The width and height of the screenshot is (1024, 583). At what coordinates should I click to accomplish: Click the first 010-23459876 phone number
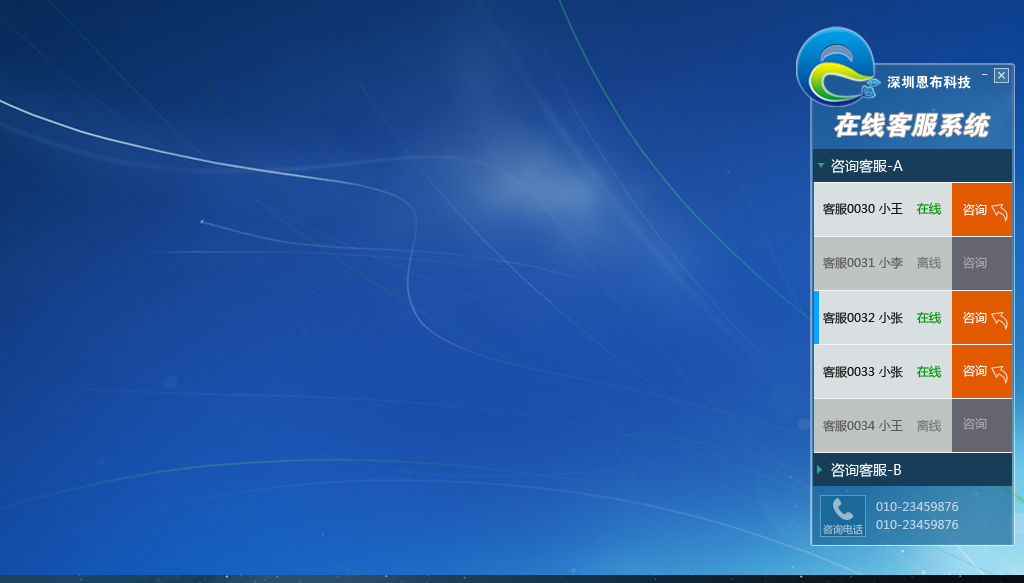tap(917, 507)
